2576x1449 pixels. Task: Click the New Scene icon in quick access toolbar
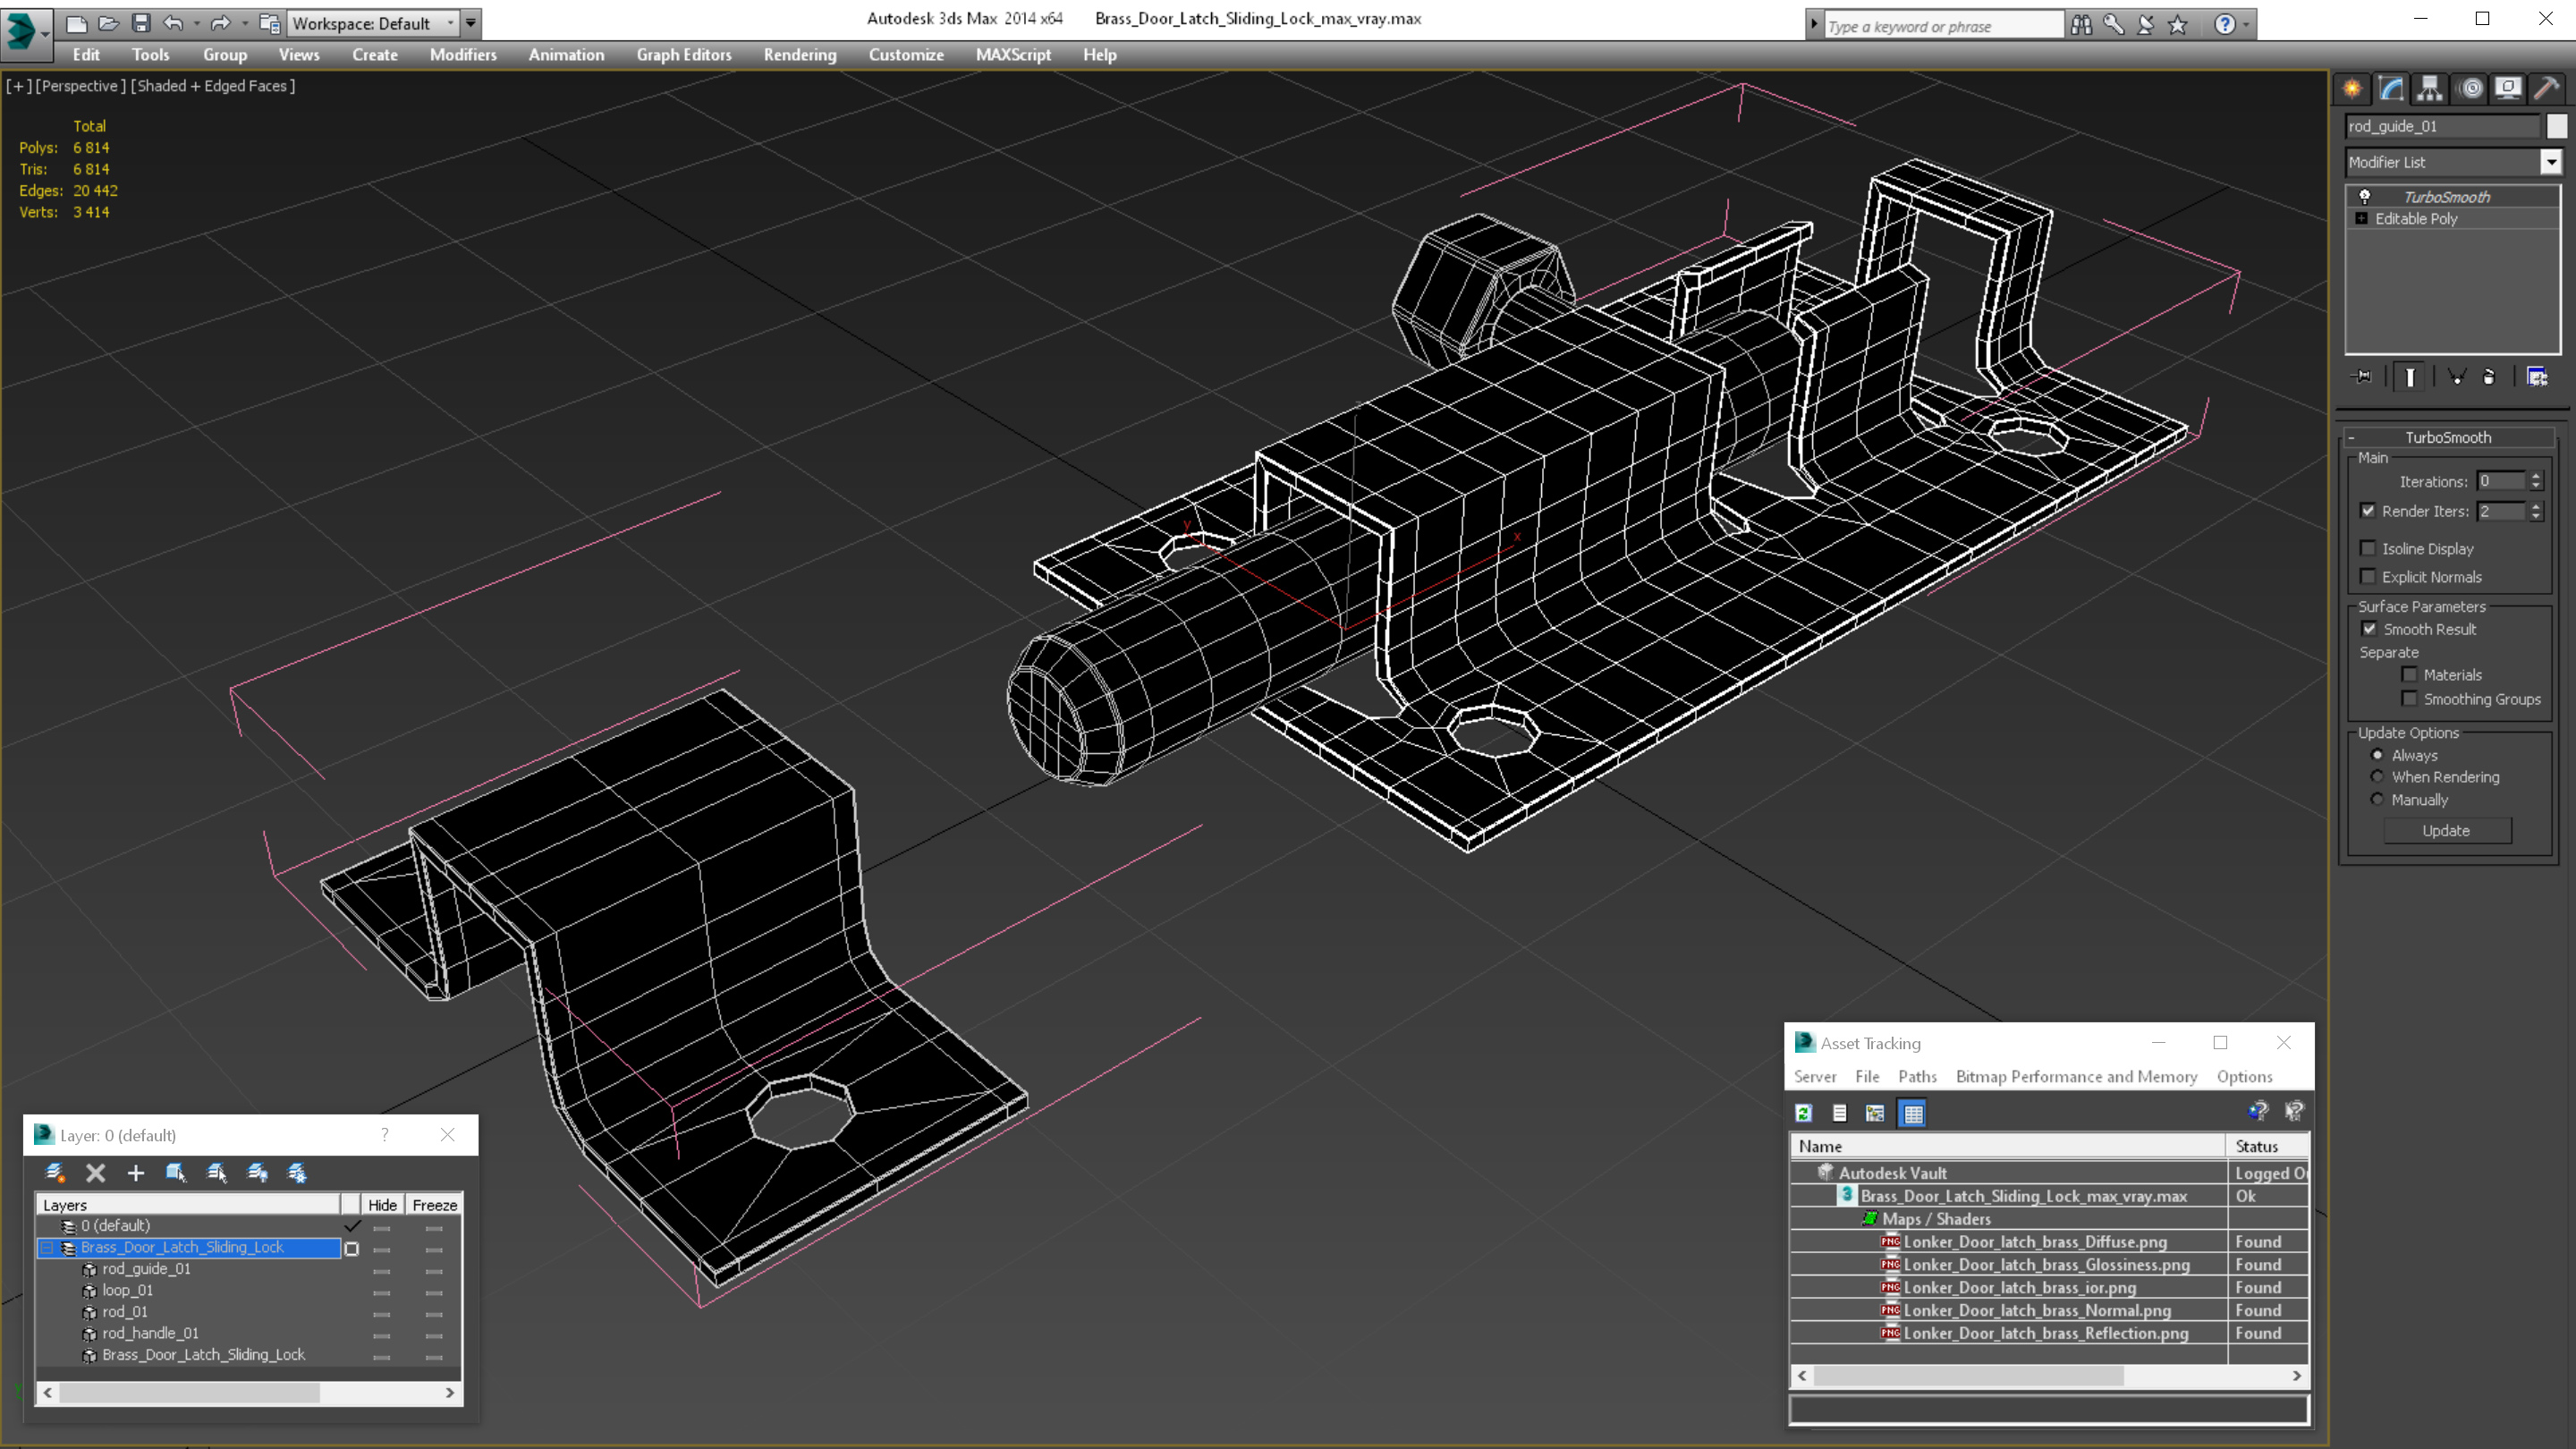(x=76, y=23)
